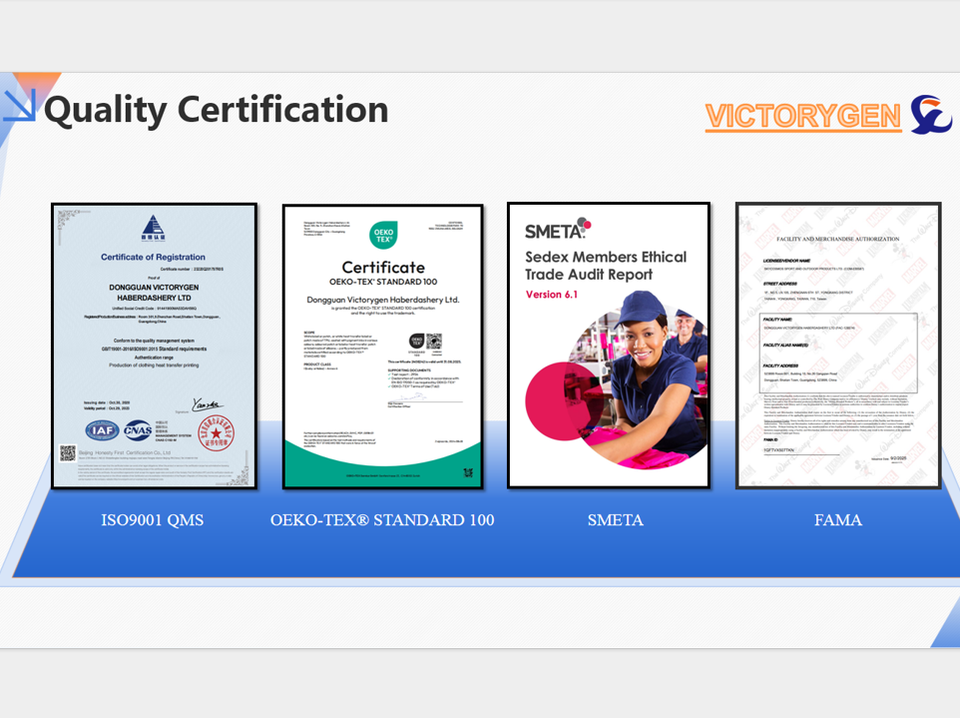Screen dimensions: 960x718
Task: Click the signature on the ISO certificate
Action: point(207,405)
